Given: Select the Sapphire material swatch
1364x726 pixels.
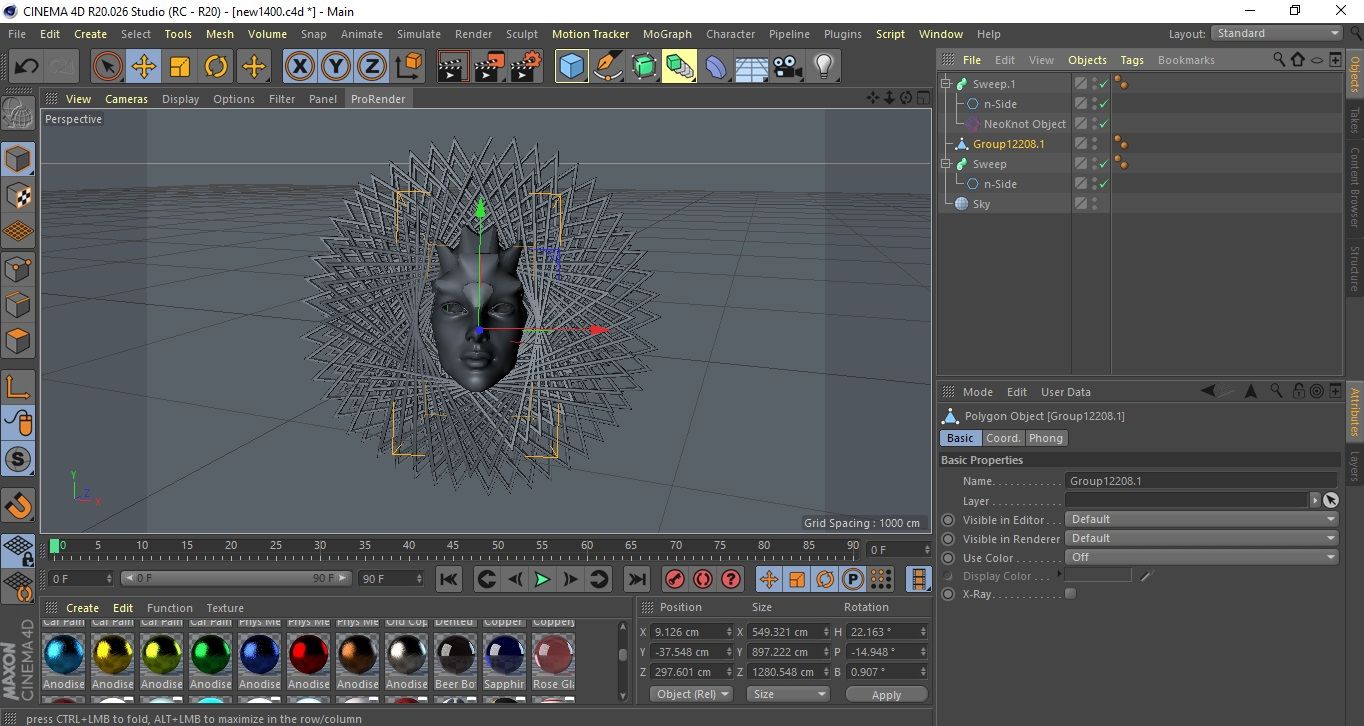Looking at the screenshot, I should point(504,655).
